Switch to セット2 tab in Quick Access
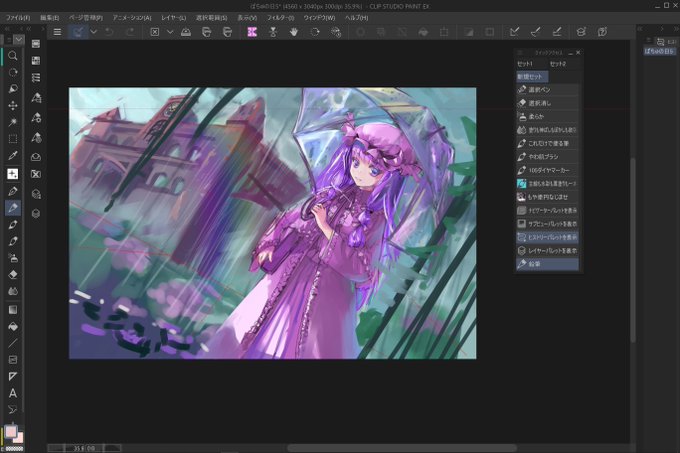Image resolution: width=680 pixels, height=453 pixels. coord(558,64)
